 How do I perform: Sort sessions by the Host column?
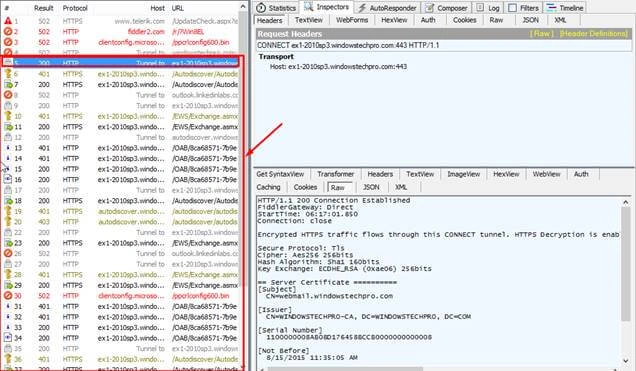click(157, 8)
